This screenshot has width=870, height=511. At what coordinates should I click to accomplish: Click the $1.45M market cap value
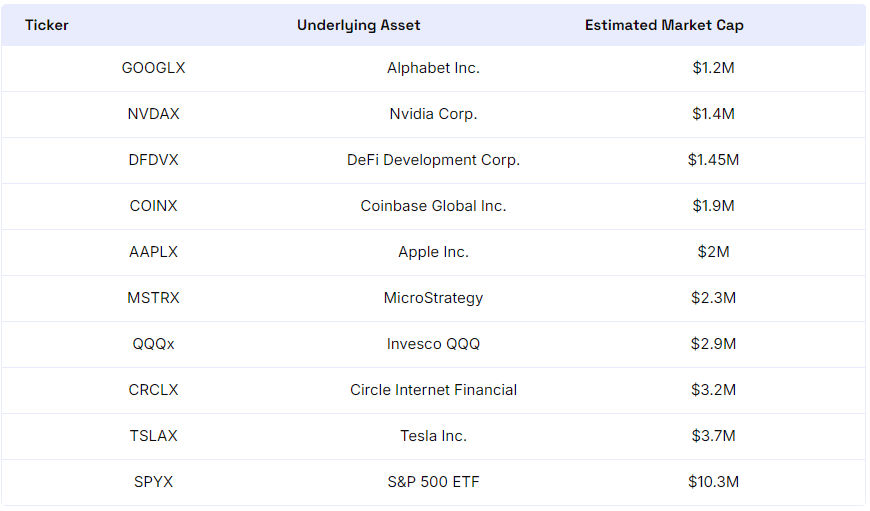click(x=713, y=160)
